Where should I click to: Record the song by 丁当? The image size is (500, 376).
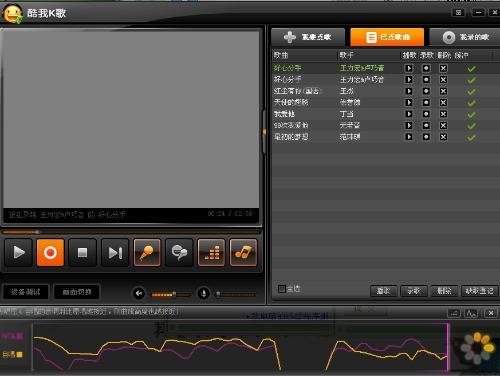point(426,114)
